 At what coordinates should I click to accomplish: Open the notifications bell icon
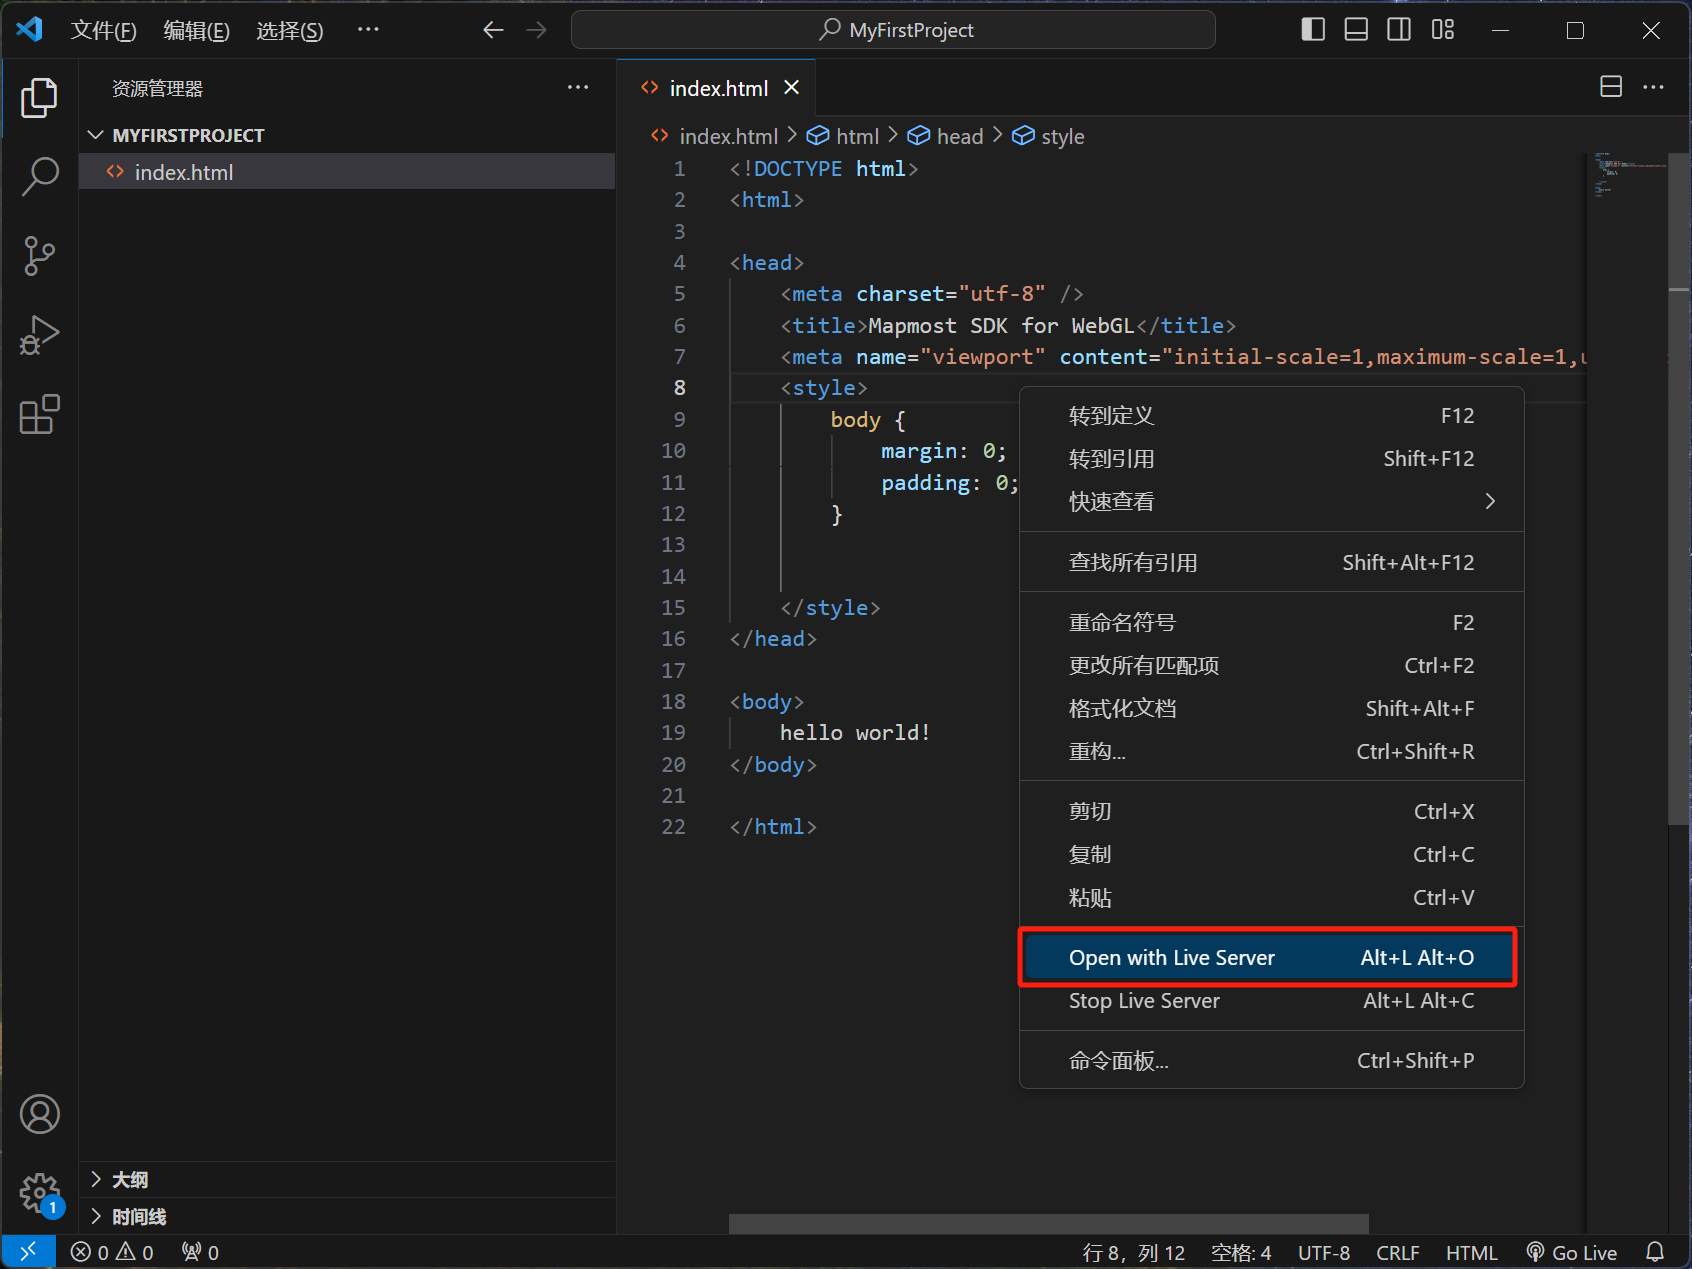click(x=1655, y=1252)
